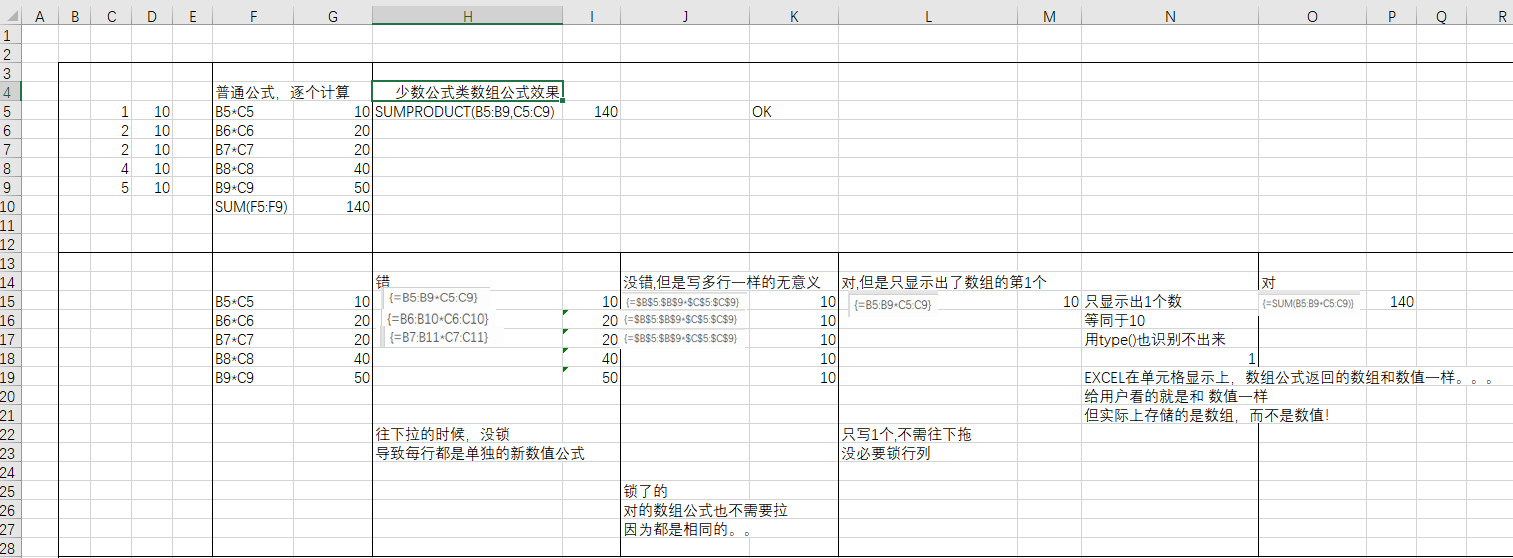Viewport: 1513px width, 558px height.
Task: Click the {=B6:B10*C6:C10} formula box
Action: pyautogui.click(x=437, y=319)
